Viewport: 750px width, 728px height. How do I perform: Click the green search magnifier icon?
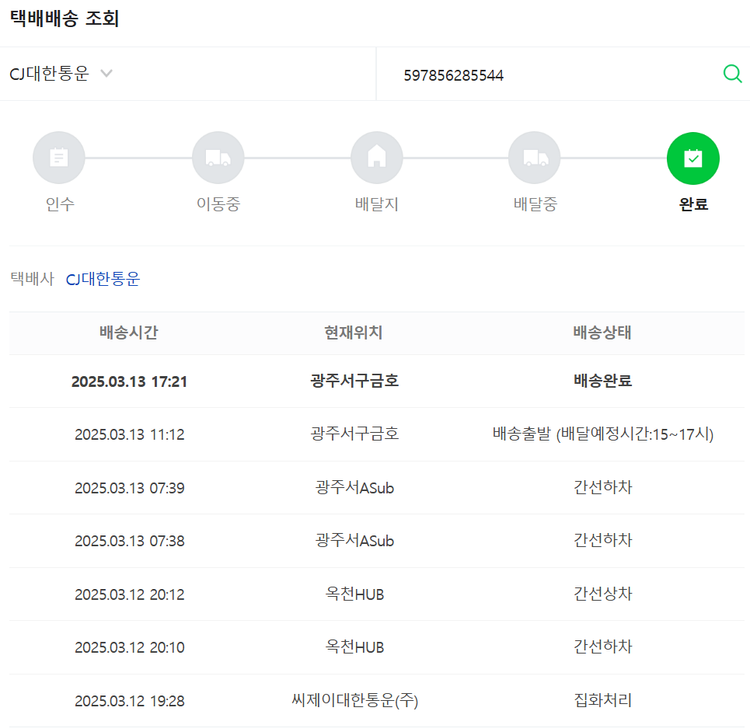point(732,73)
